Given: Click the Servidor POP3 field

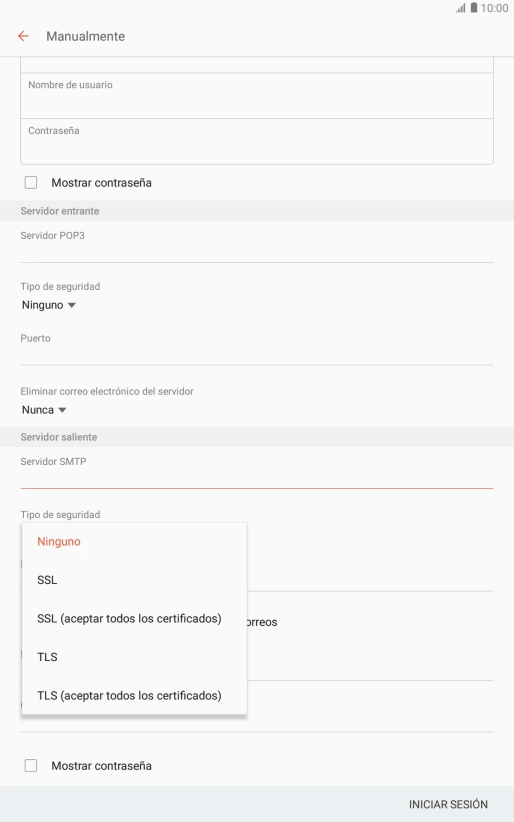Looking at the screenshot, I should (x=257, y=245).
